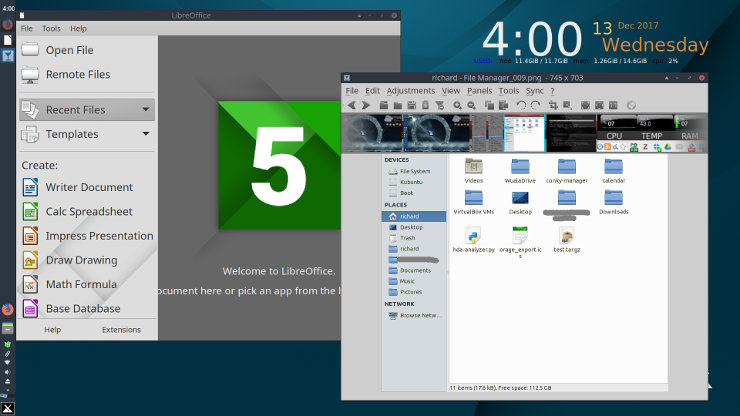The width and height of the screenshot is (740, 416).
Task: Click Open File in LibreOffice Start Center
Action: point(58,50)
